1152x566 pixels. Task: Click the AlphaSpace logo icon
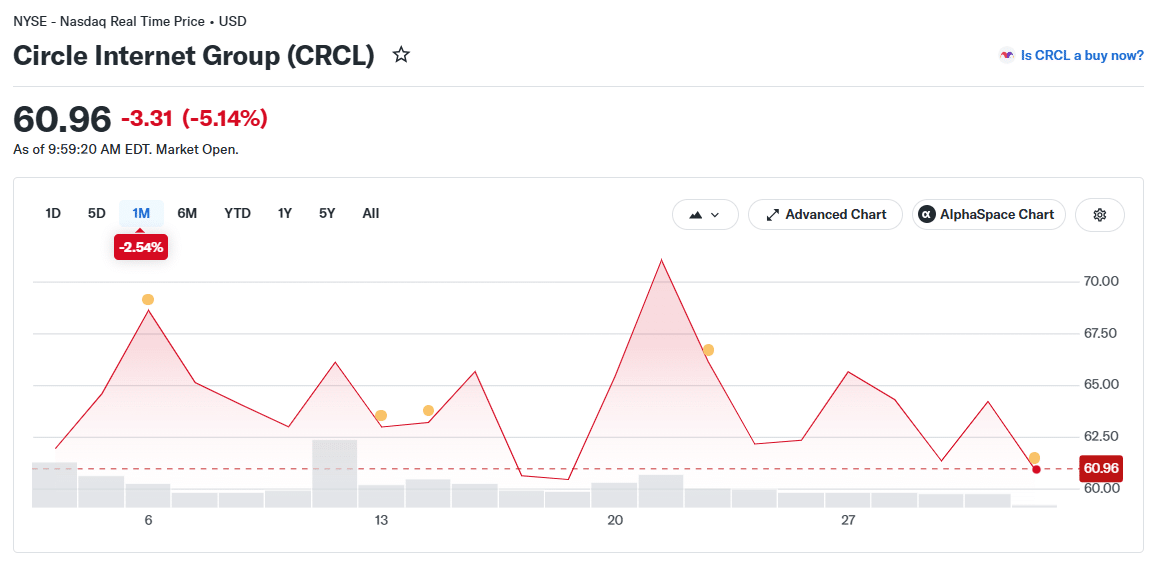[x=927, y=215]
